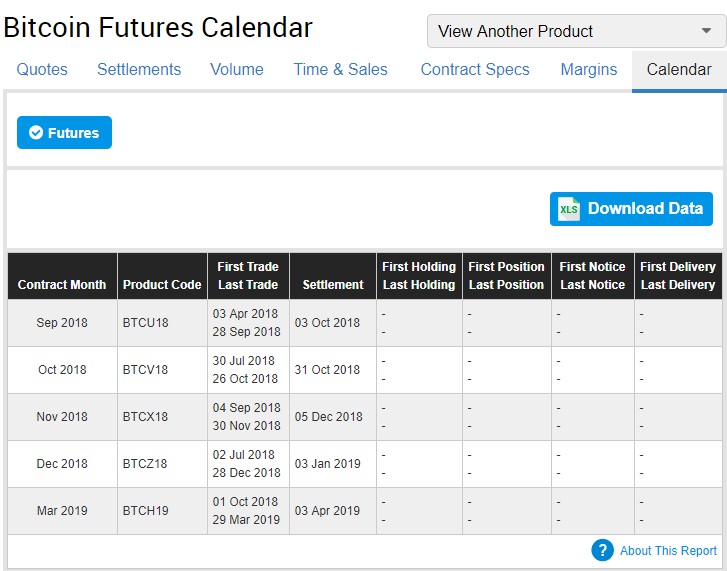
Task: Click settlement date 03 Oct 2018
Action: click(x=327, y=323)
